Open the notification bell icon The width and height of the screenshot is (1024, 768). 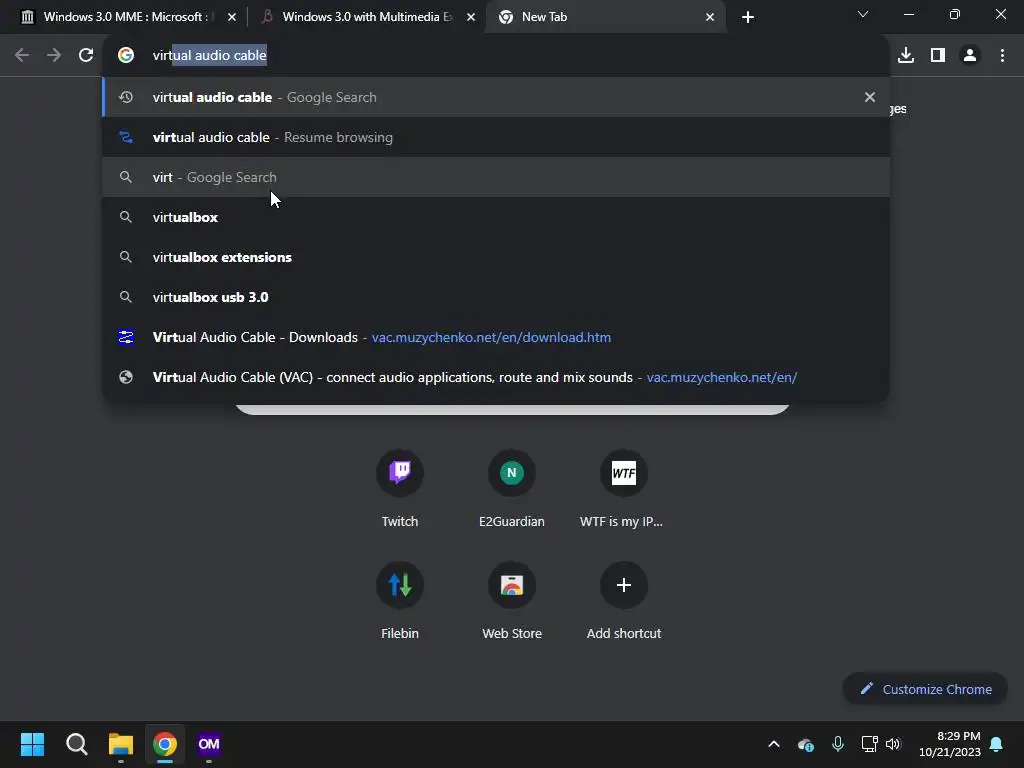pyautogui.click(x=997, y=744)
